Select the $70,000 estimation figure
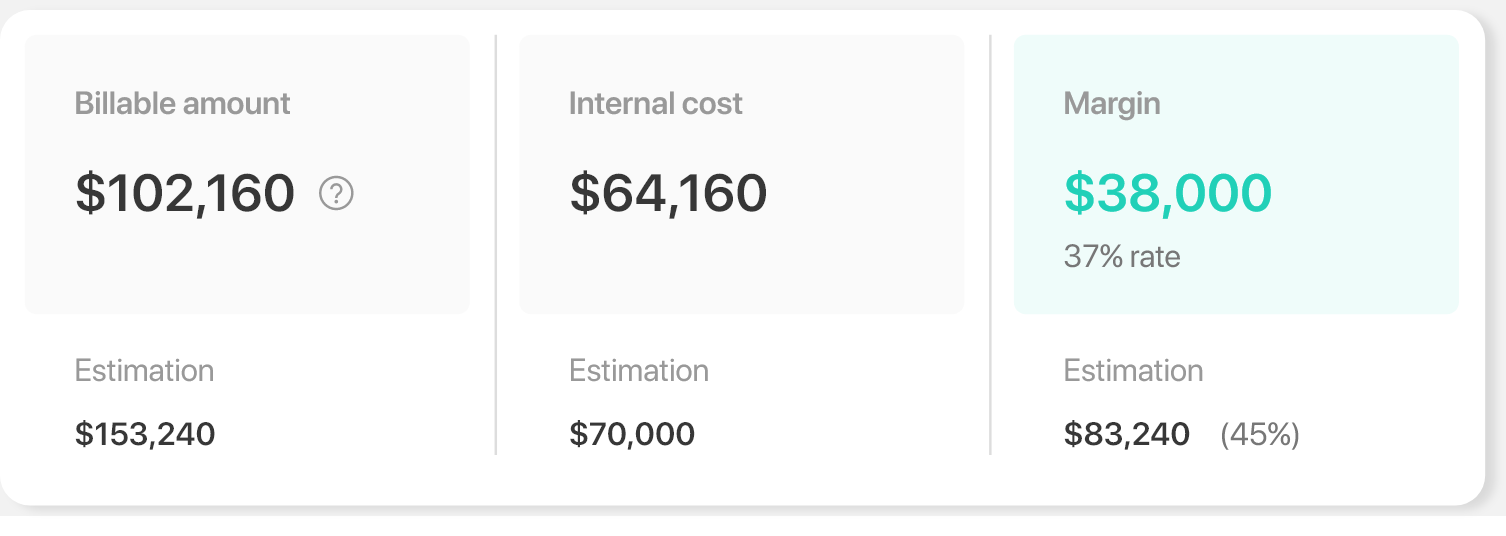 [x=632, y=434]
